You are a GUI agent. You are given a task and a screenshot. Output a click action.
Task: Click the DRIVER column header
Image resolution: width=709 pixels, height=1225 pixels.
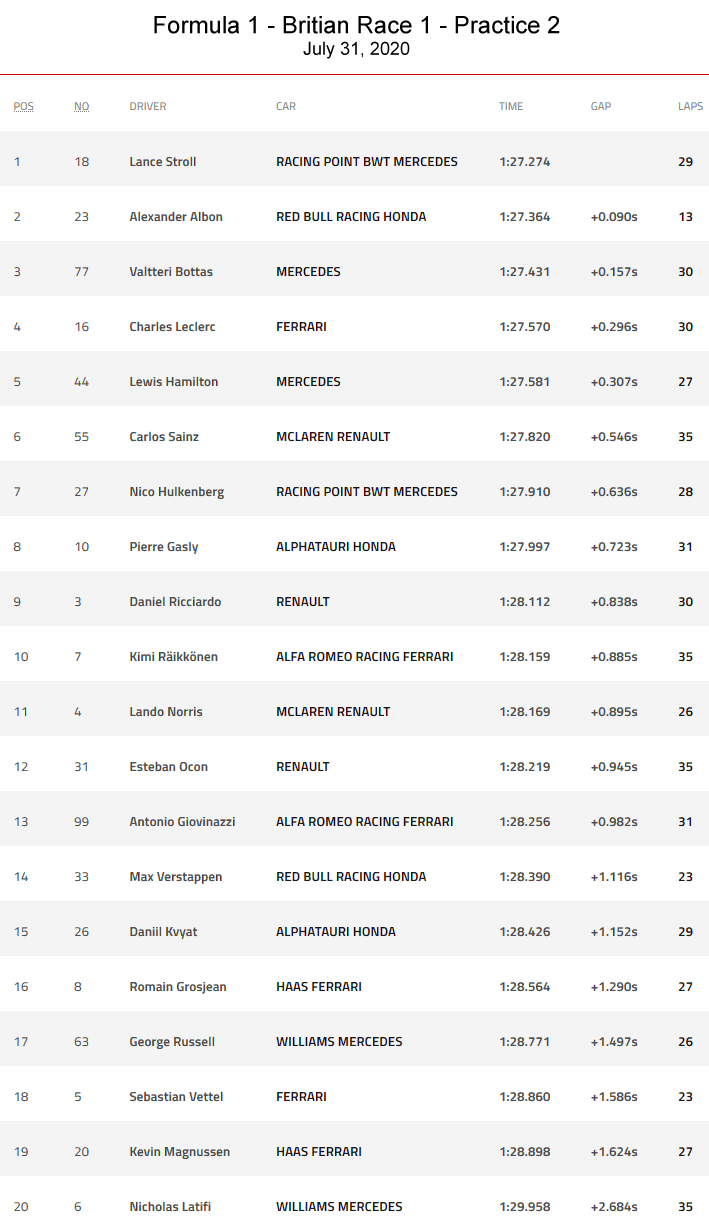point(148,106)
